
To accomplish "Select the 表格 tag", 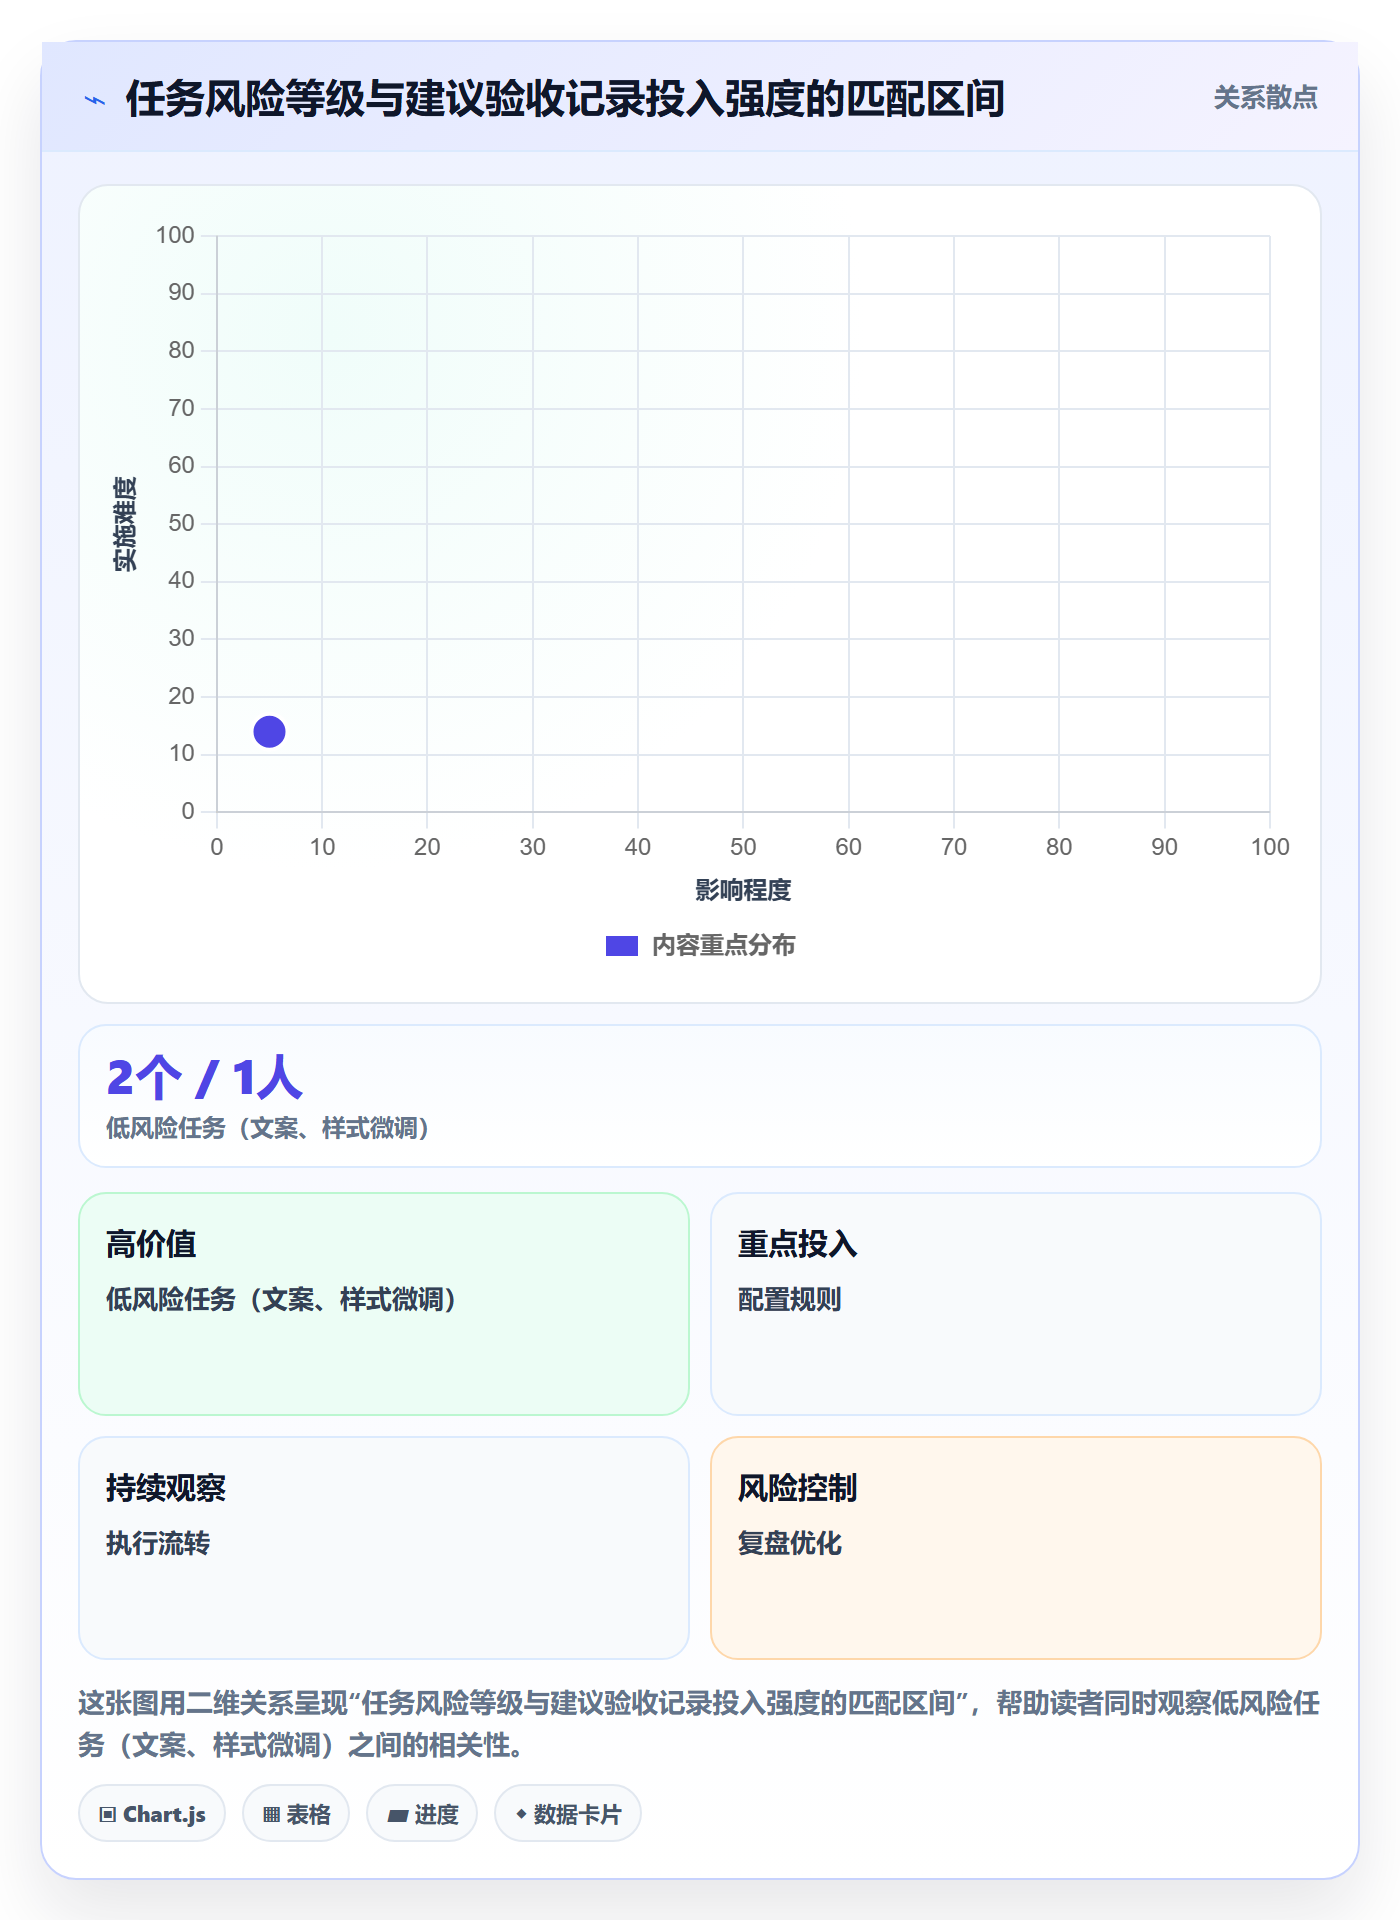I will [296, 1814].
